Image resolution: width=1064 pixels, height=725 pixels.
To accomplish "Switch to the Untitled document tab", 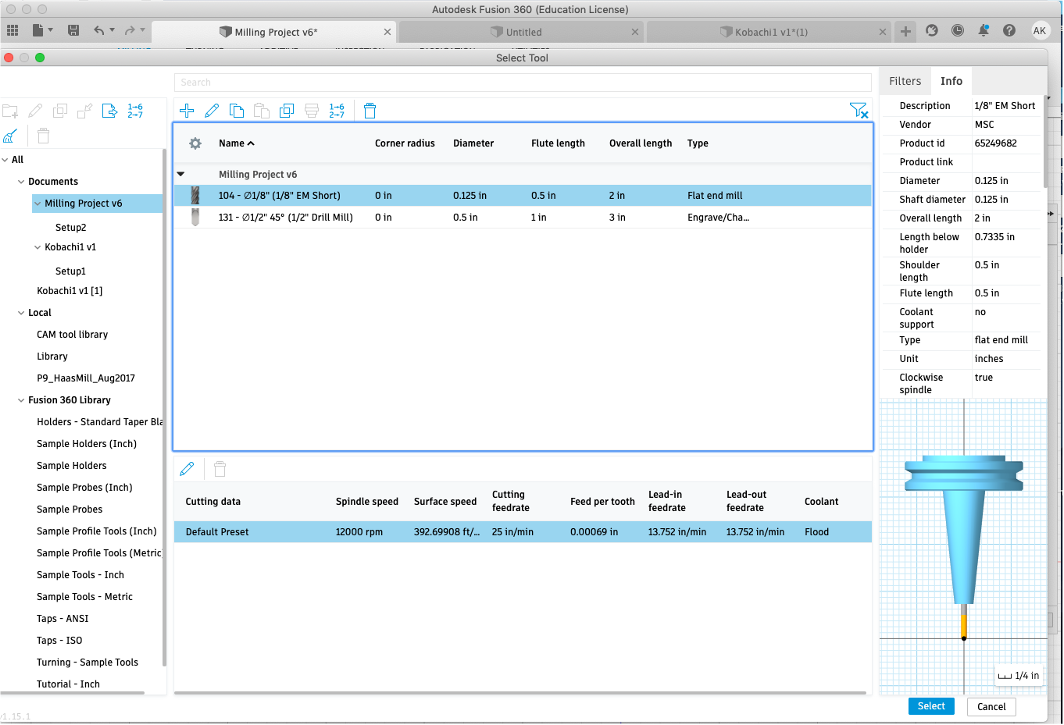I will (523, 32).
